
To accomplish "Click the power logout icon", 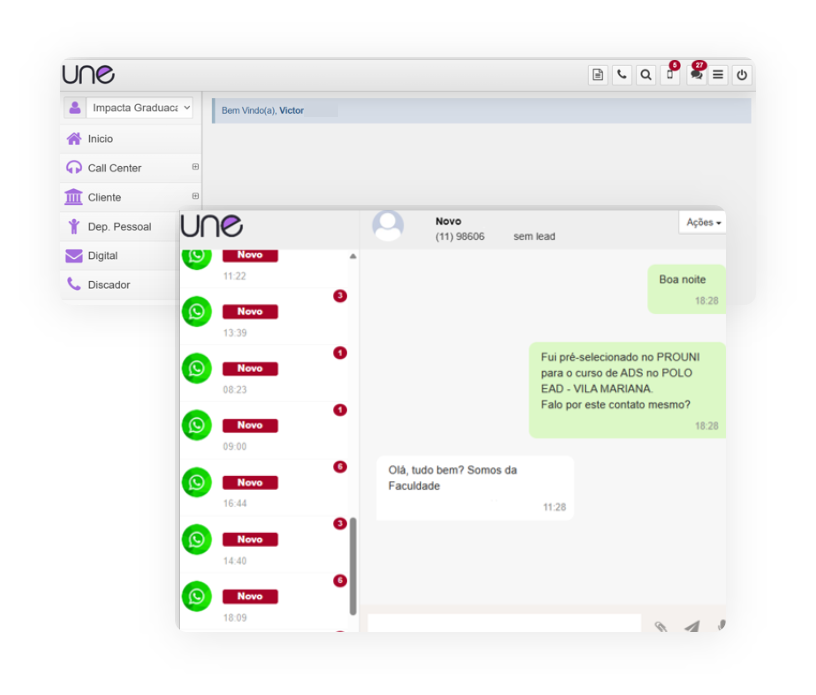I will pyautogui.click(x=742, y=75).
